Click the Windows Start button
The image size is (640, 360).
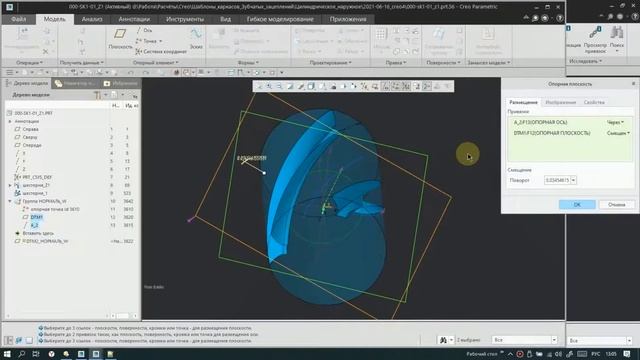pos(7,354)
